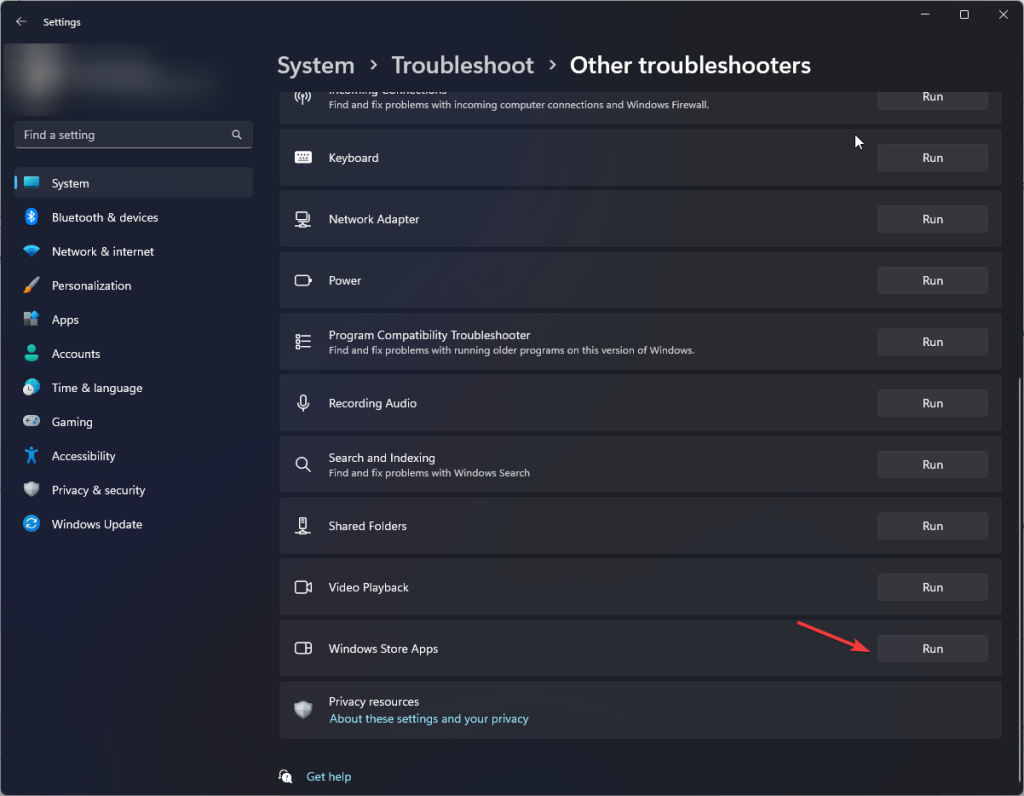Click the Network Adapter monitor icon

coord(302,218)
